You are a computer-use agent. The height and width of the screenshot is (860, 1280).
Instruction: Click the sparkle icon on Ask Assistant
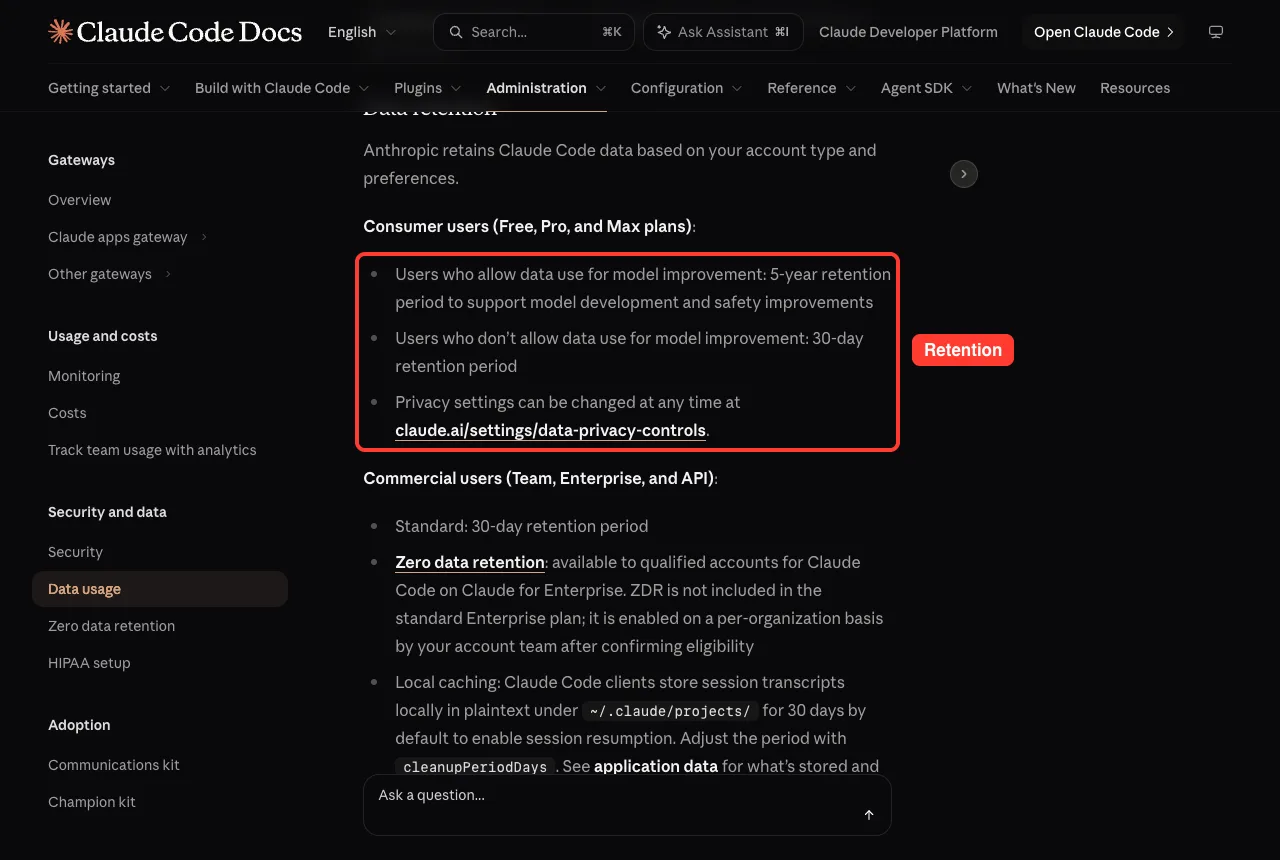[664, 32]
